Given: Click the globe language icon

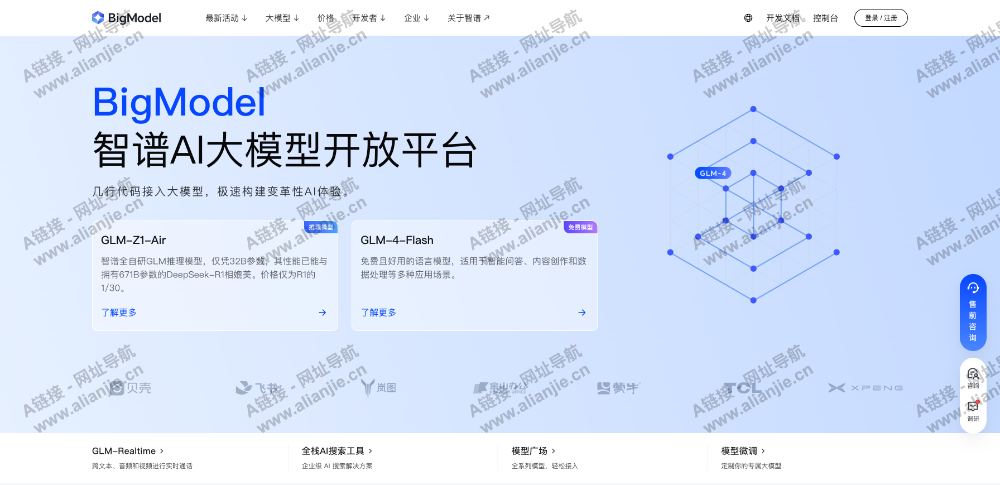Looking at the screenshot, I should 748,18.
